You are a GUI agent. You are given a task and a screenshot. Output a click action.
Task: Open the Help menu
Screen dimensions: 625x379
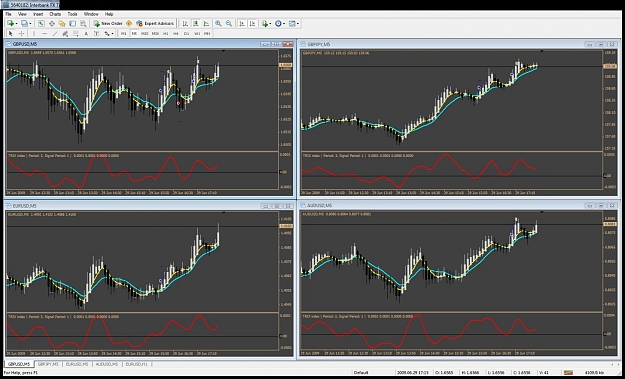pyautogui.click(x=109, y=14)
